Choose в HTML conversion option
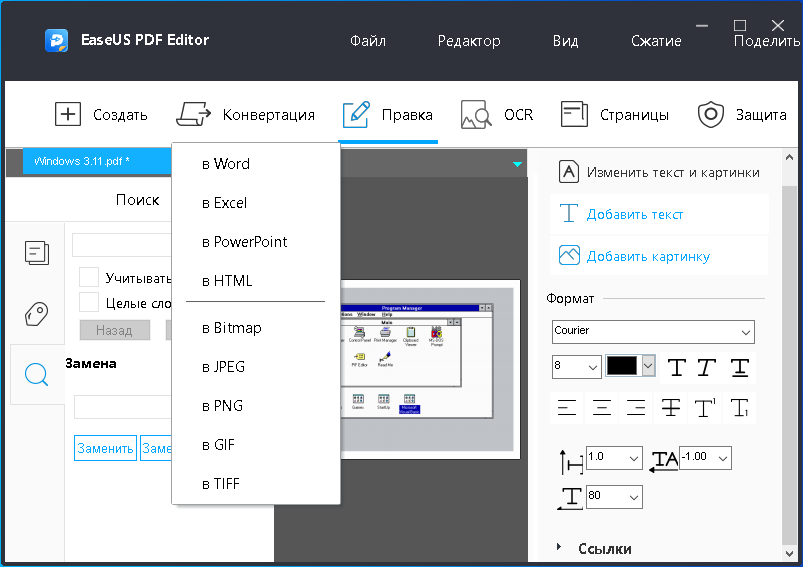The image size is (803, 567). click(x=256, y=281)
